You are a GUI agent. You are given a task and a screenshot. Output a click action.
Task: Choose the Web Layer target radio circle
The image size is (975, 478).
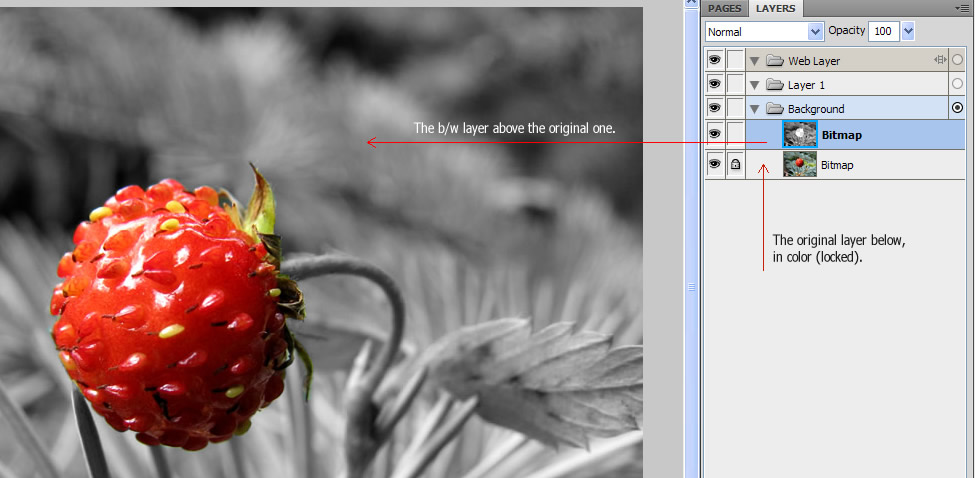coord(958,60)
